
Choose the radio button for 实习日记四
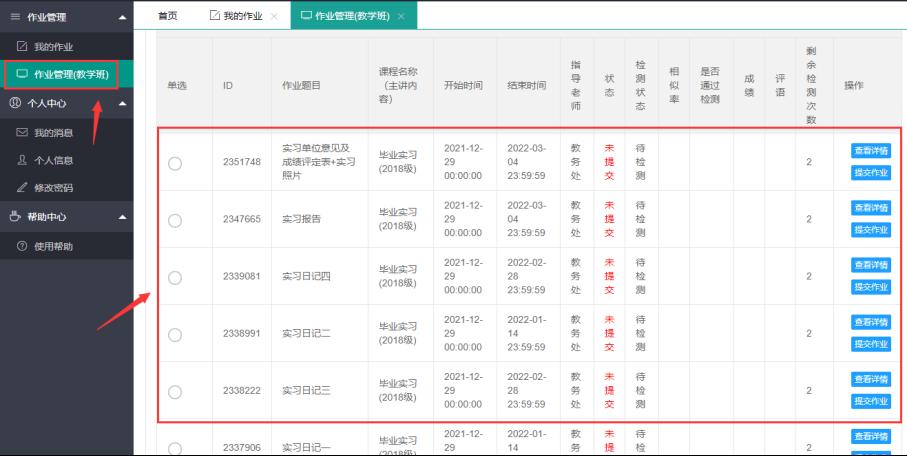[175, 277]
